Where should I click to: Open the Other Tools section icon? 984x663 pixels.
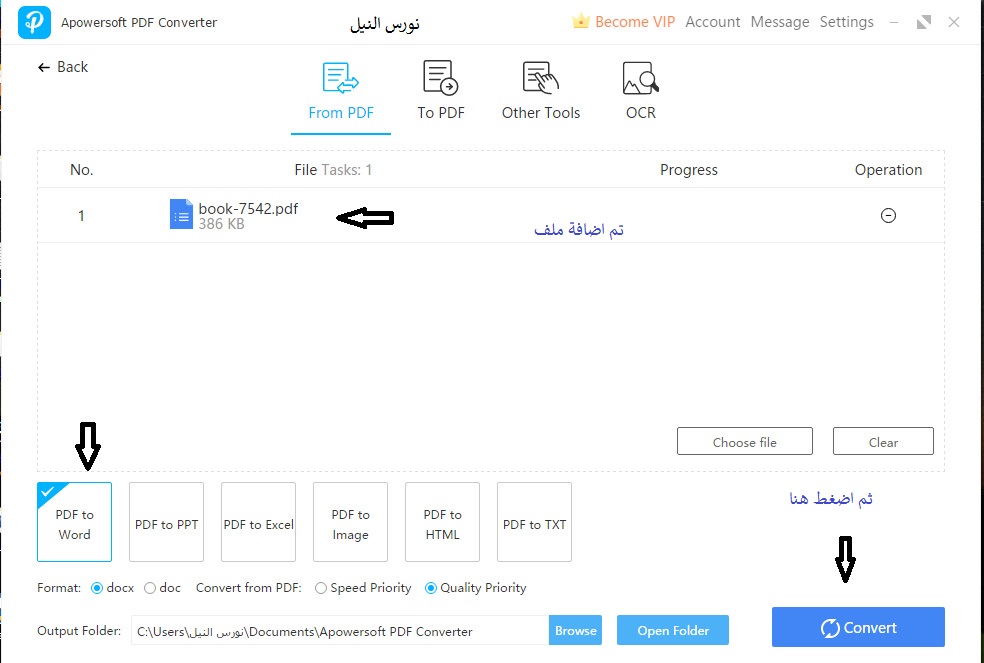tap(540, 78)
